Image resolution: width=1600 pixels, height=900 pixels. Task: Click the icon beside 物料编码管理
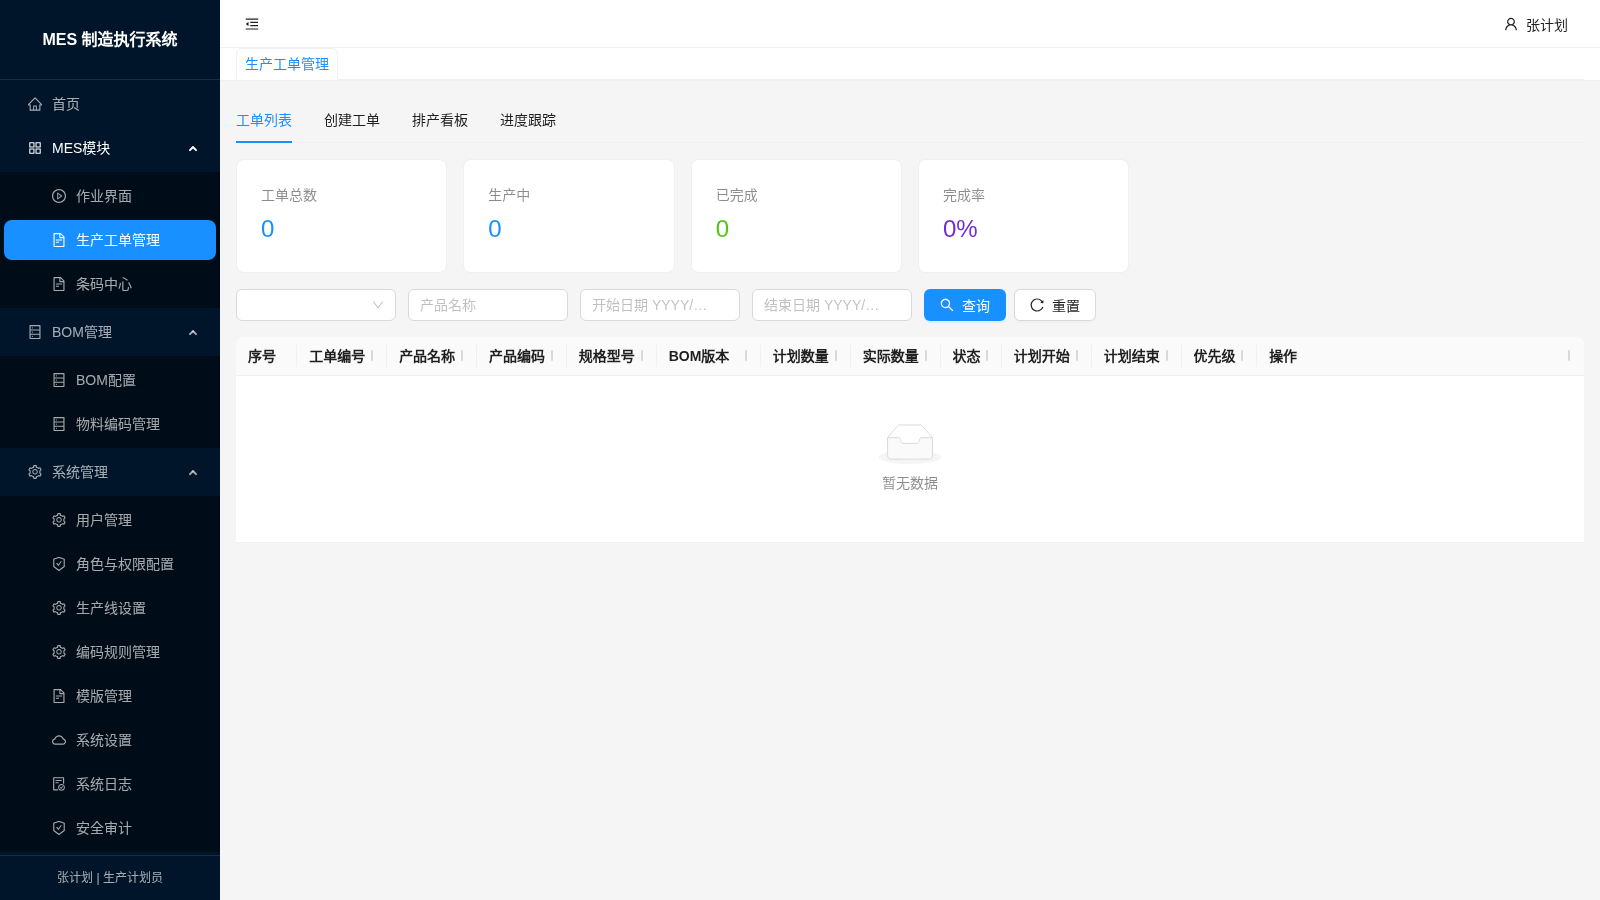(x=59, y=424)
